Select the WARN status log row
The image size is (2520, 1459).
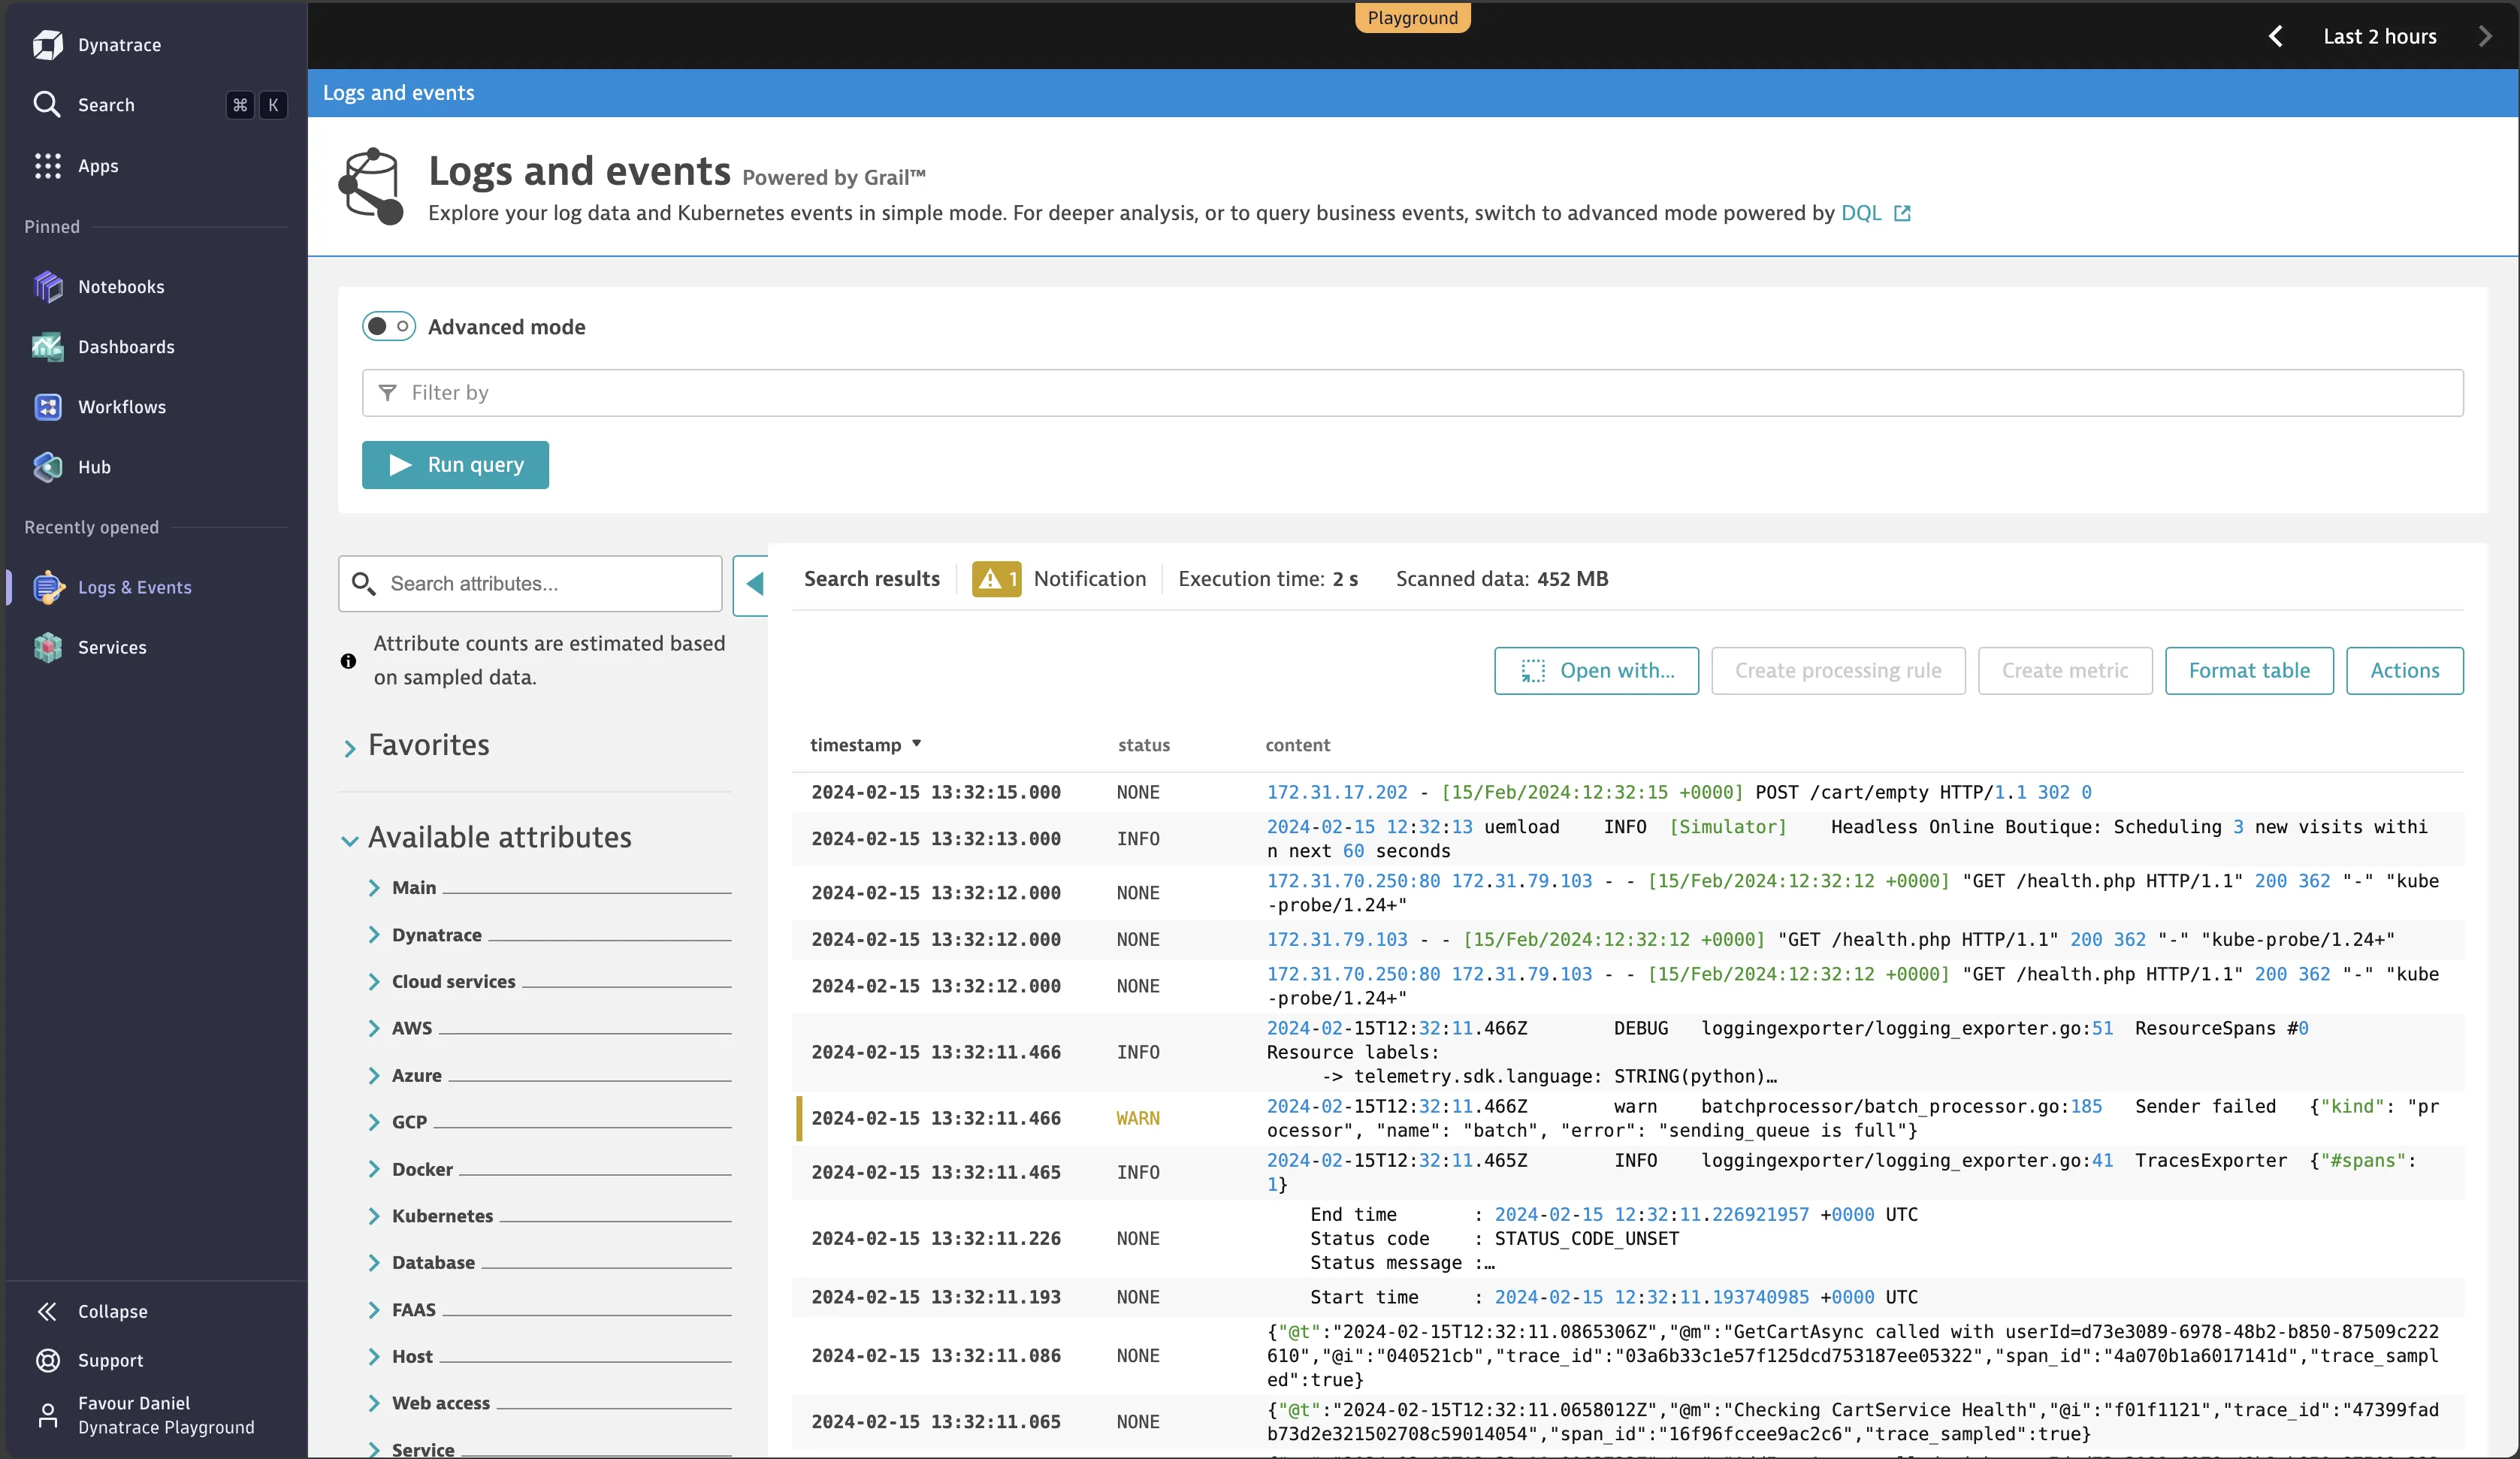pyautogui.click(x=1630, y=1118)
